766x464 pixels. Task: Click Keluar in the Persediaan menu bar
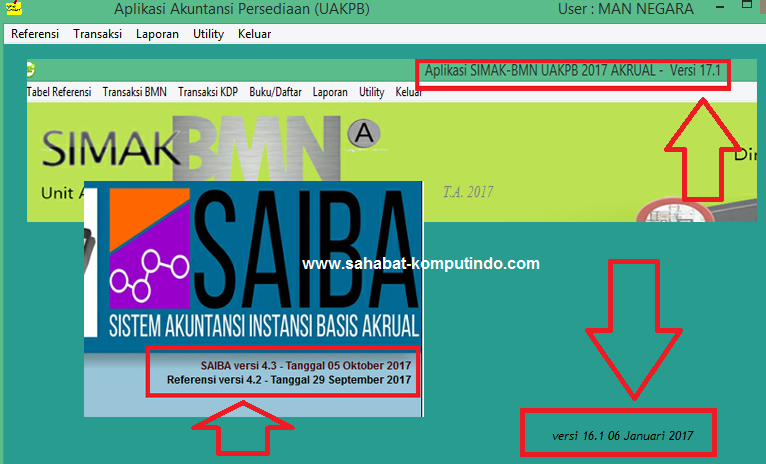[254, 34]
